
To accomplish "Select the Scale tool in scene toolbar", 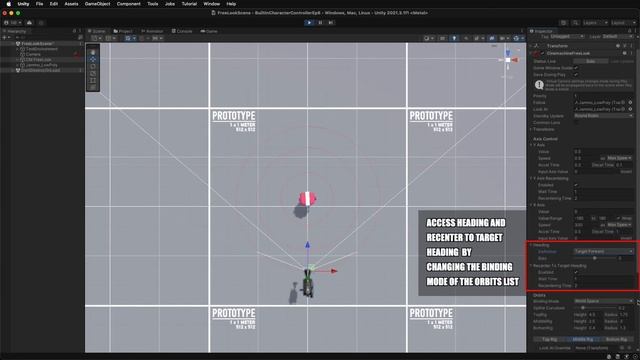I will pyautogui.click(x=93, y=73).
